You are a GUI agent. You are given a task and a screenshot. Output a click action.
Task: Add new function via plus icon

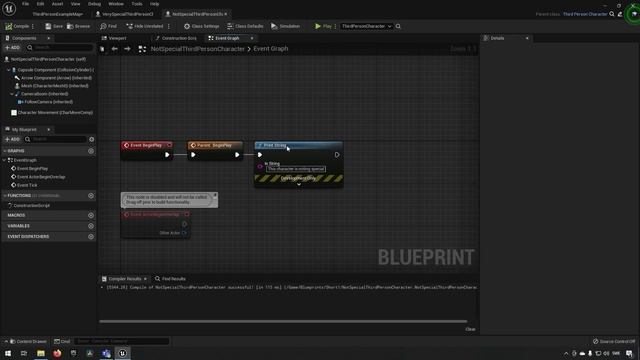tap(91, 196)
